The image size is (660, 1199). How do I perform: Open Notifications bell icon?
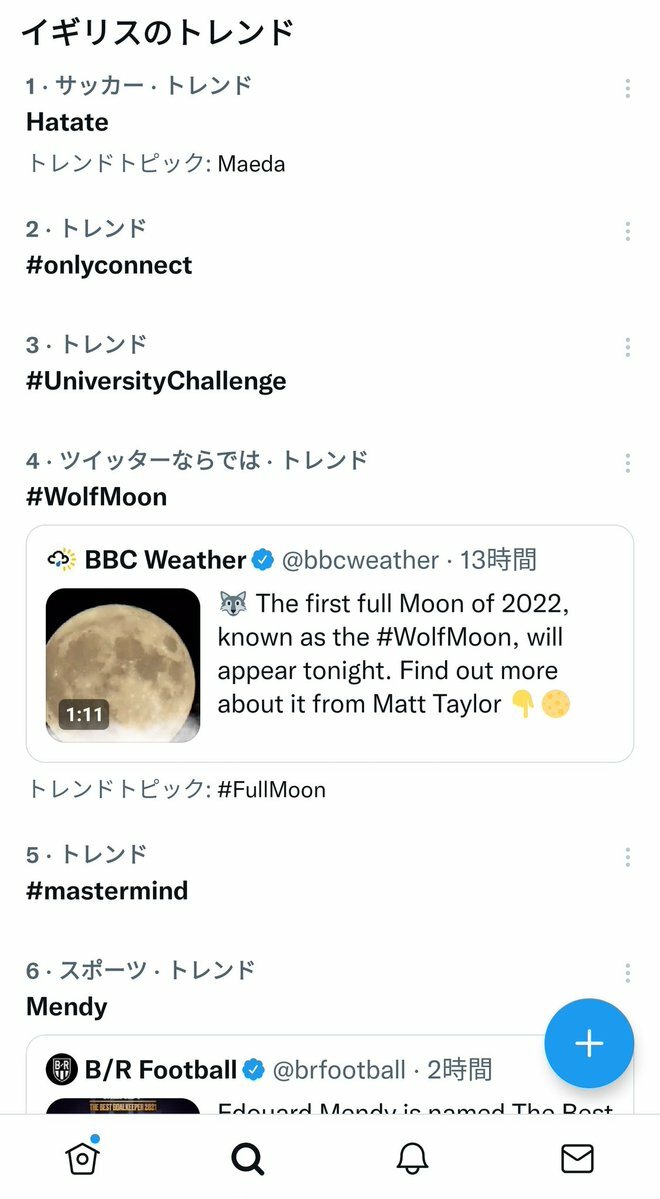coord(412,1158)
